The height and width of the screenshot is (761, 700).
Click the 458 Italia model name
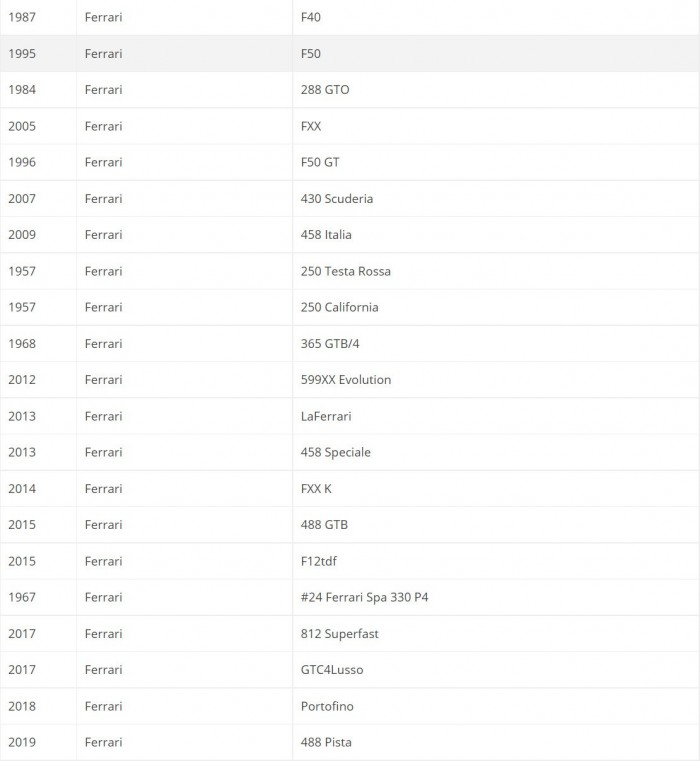(x=326, y=235)
